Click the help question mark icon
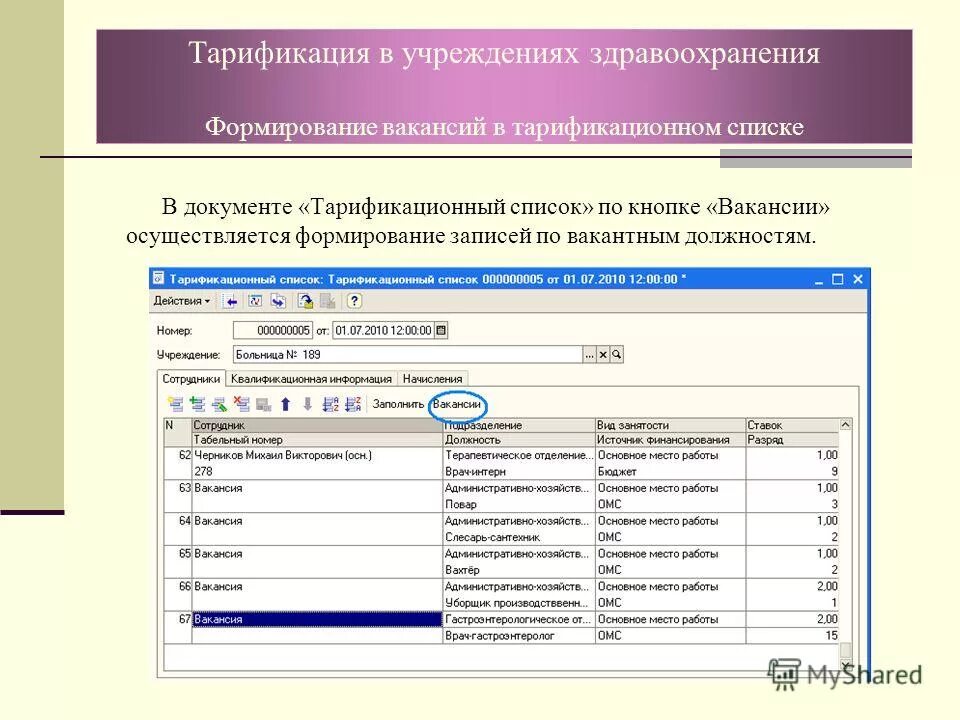This screenshot has width=960, height=720. click(353, 303)
